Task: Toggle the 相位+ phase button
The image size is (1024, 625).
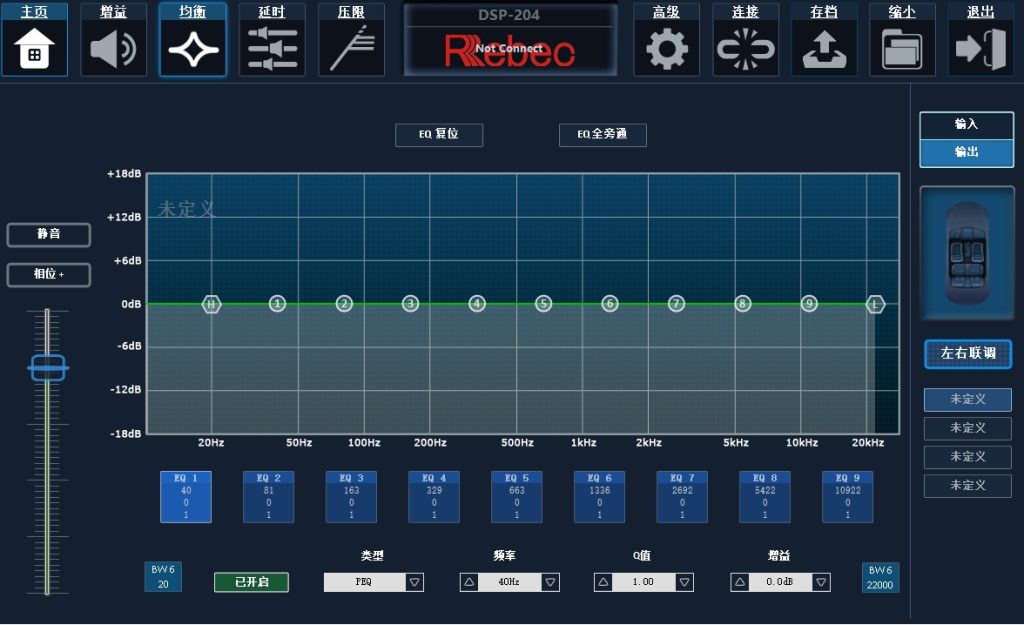Action: pyautogui.click(x=49, y=274)
